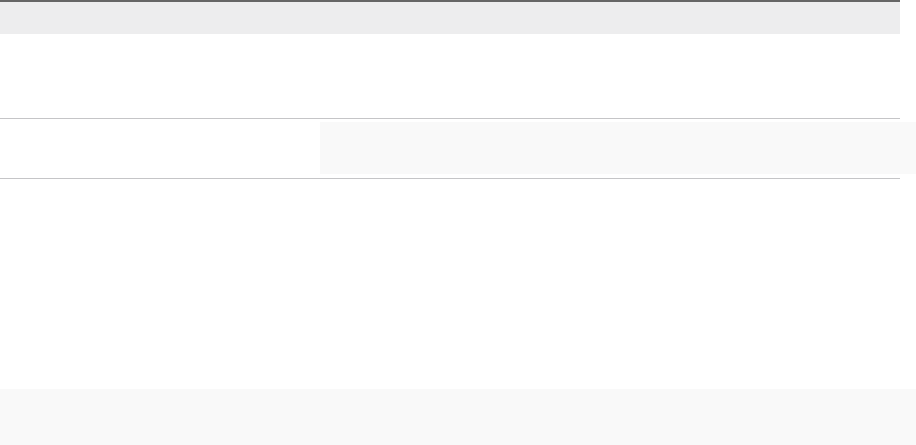
Task: Click the dark top border above header
Action: pos(450,1)
